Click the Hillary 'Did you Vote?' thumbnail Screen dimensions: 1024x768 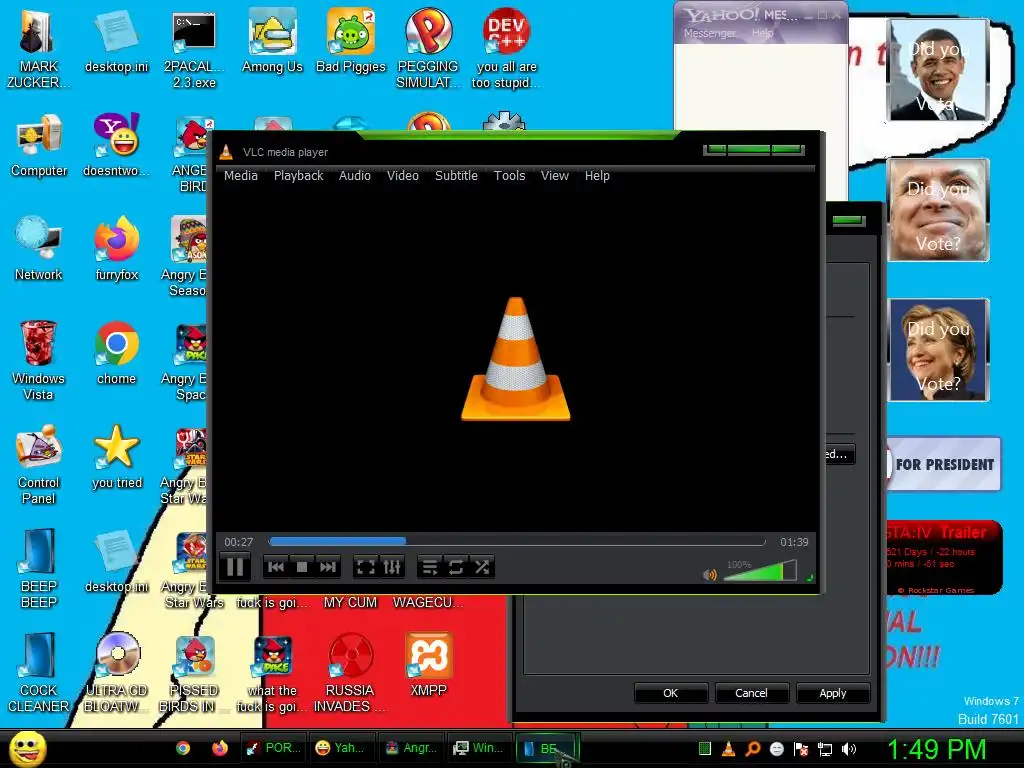pyautogui.click(x=938, y=349)
